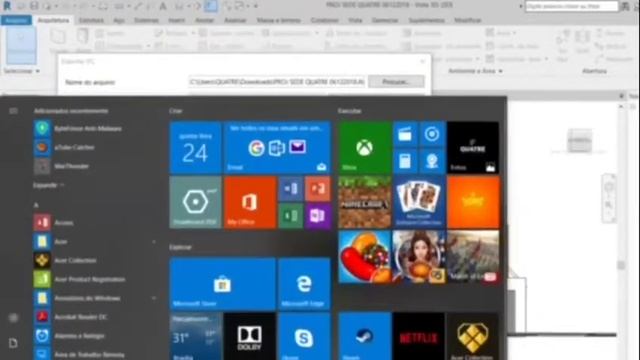Image resolution: width=640 pixels, height=360 pixels.
Task: Open the Start menu hamburger icon
Action: [x=13, y=111]
